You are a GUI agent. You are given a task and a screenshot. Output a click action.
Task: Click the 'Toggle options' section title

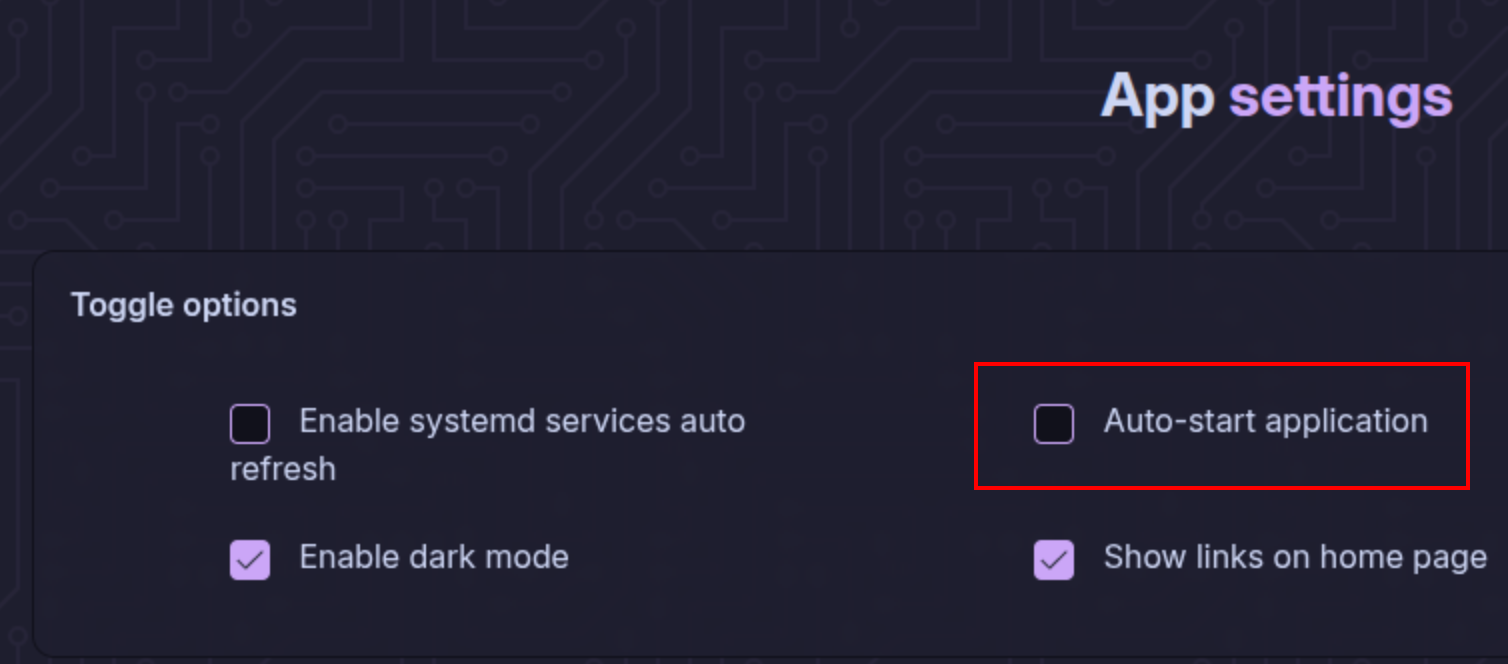click(x=184, y=305)
